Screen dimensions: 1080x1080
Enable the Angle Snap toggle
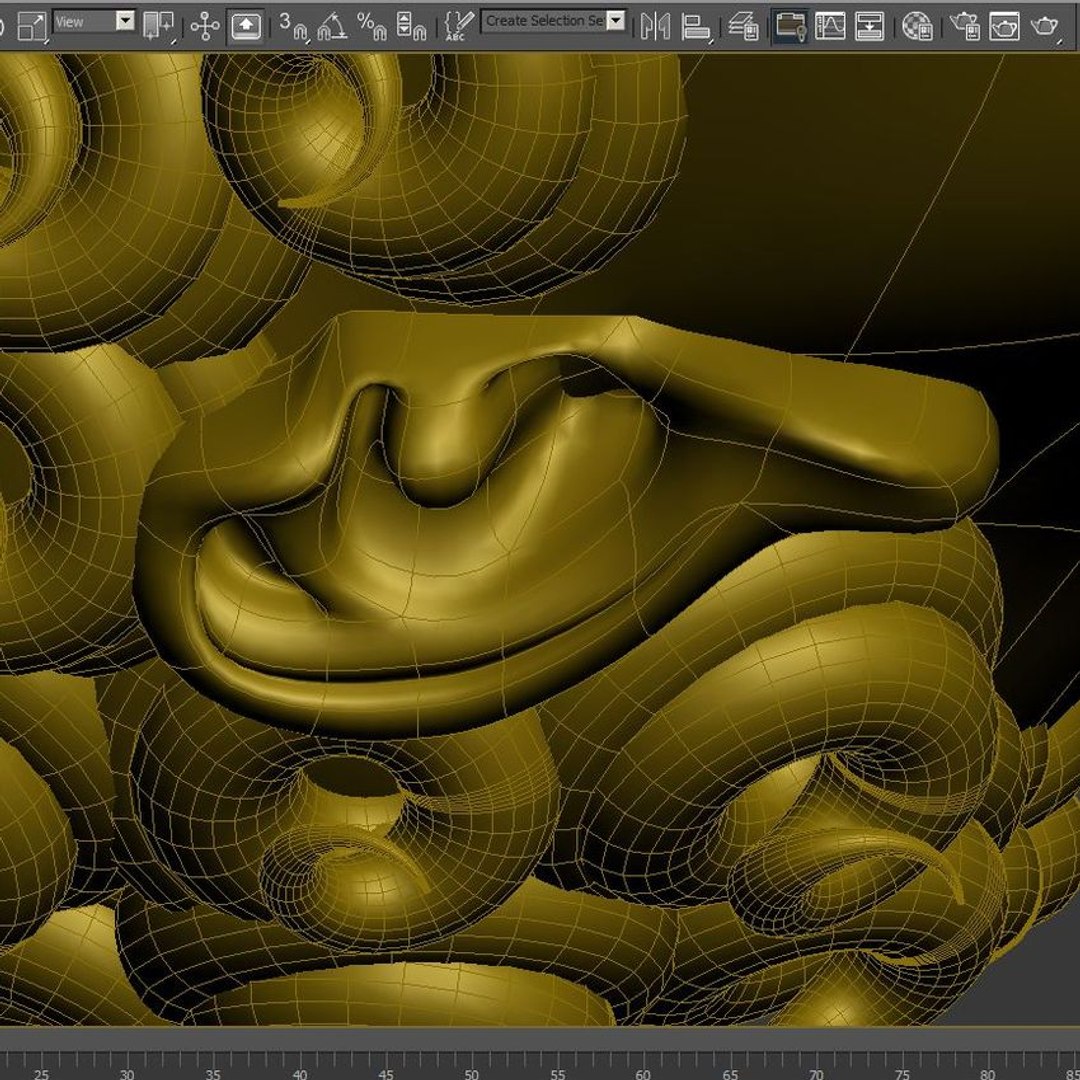(332, 26)
